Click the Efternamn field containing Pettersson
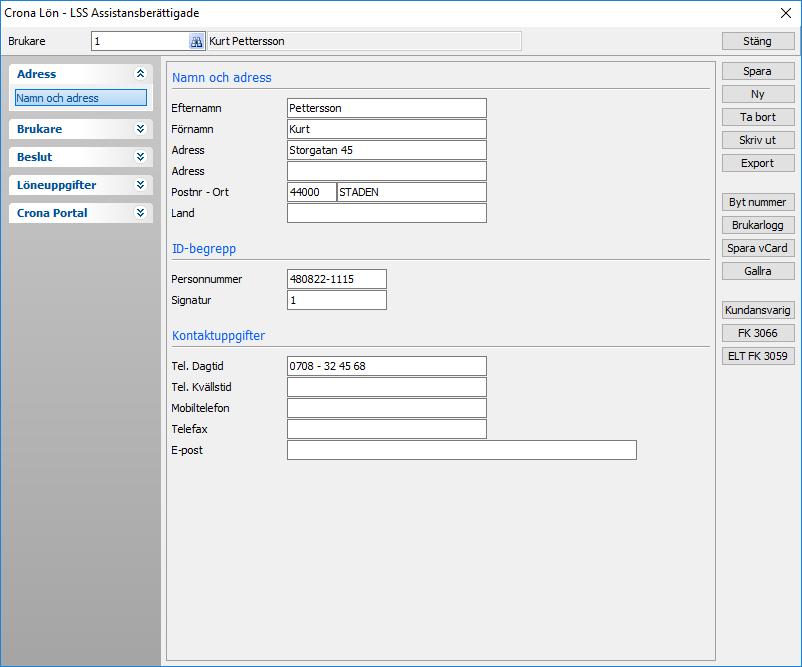The image size is (802, 667). point(387,108)
